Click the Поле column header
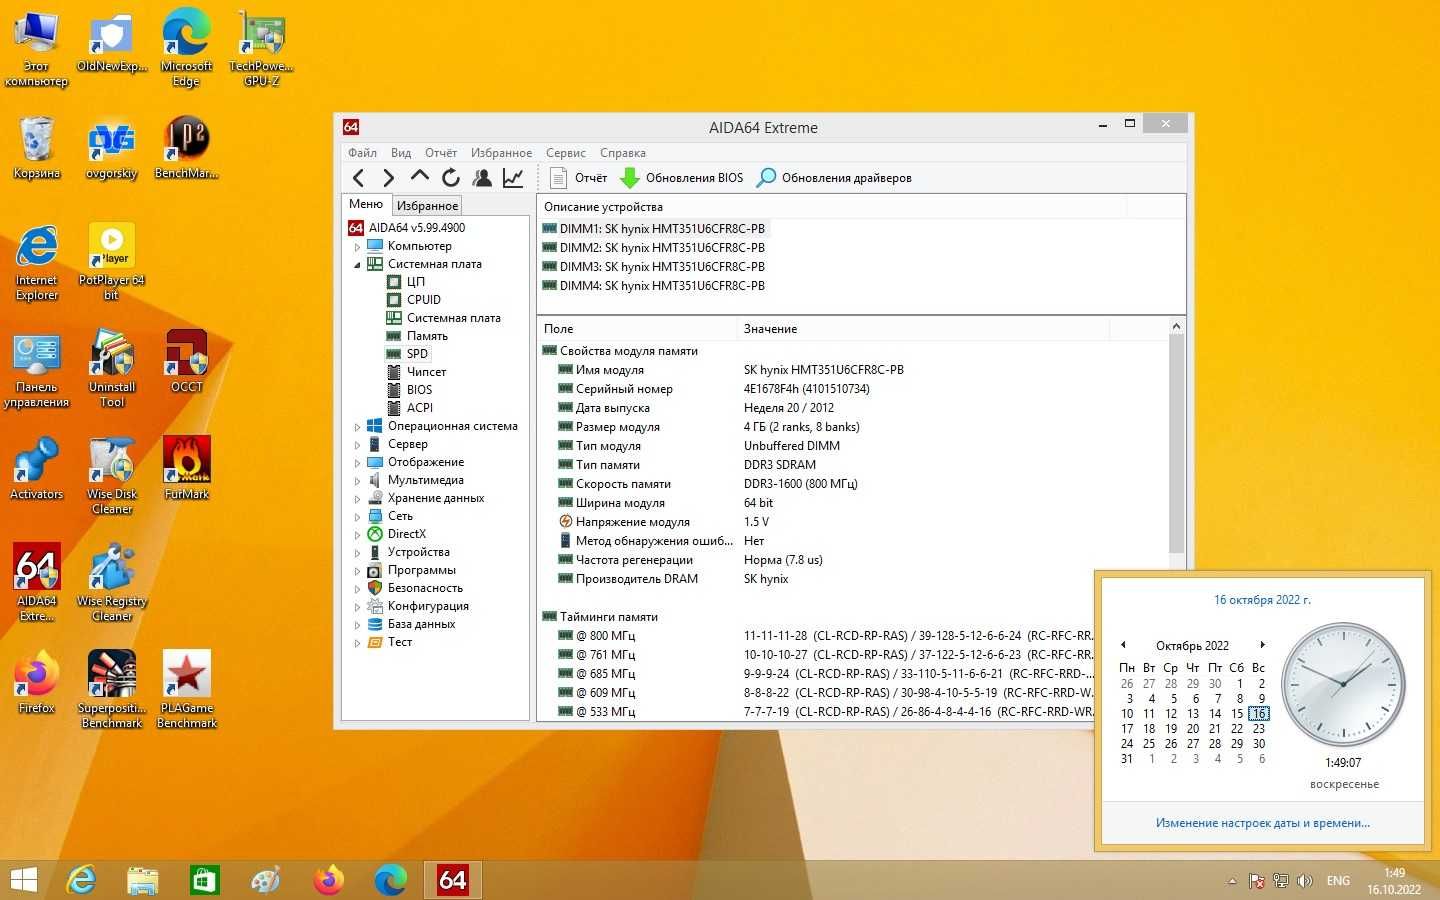The height and width of the screenshot is (900, 1440). (637, 329)
